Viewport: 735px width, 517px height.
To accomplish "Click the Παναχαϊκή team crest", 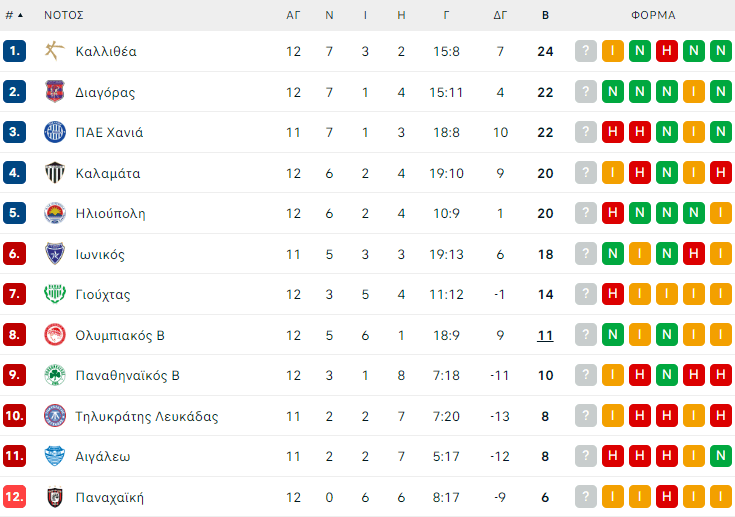I will (x=54, y=497).
